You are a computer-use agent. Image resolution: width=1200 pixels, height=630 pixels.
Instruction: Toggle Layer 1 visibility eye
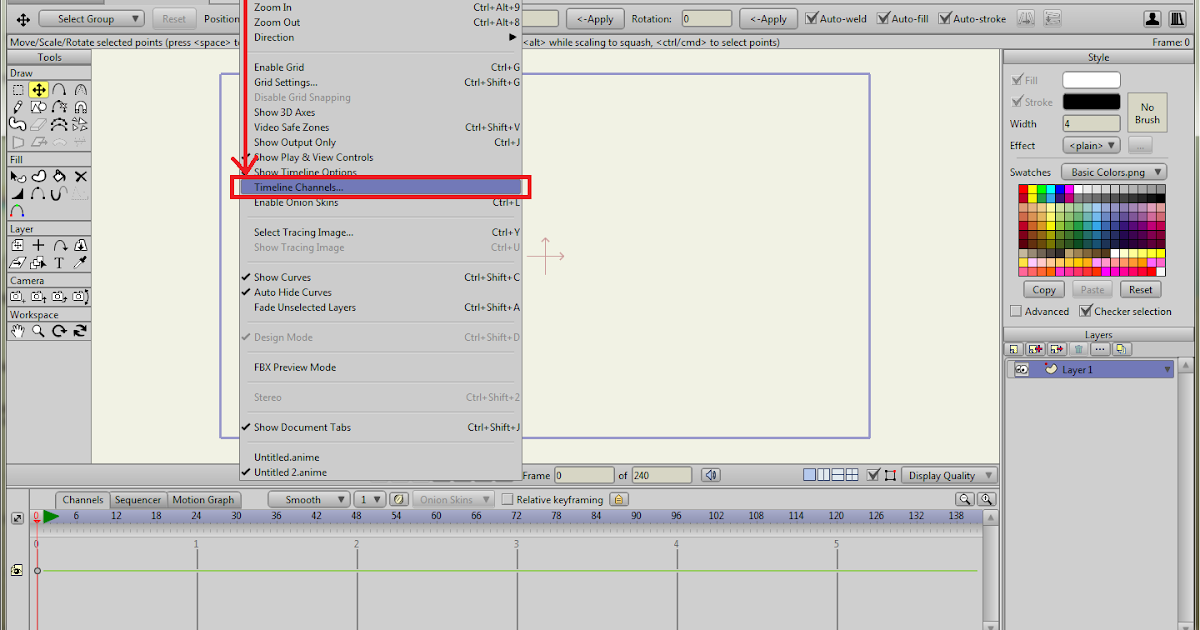tap(1021, 369)
